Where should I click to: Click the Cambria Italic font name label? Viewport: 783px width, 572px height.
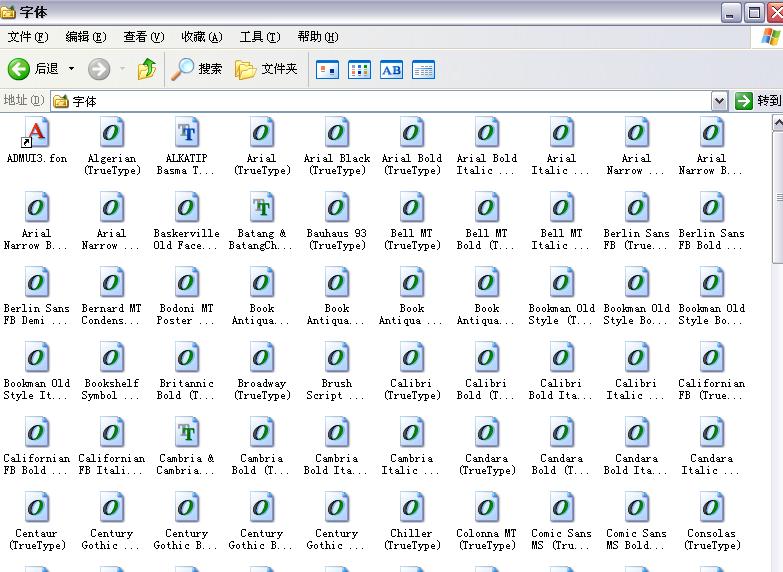point(411,465)
